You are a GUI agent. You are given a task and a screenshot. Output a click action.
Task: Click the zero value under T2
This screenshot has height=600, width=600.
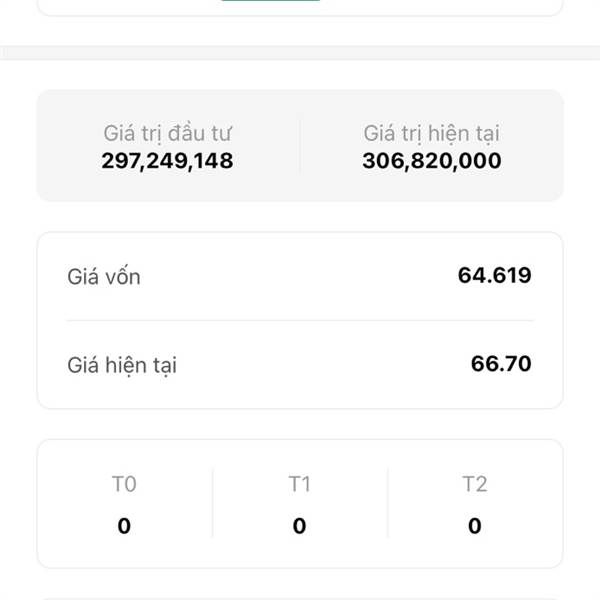point(474,526)
